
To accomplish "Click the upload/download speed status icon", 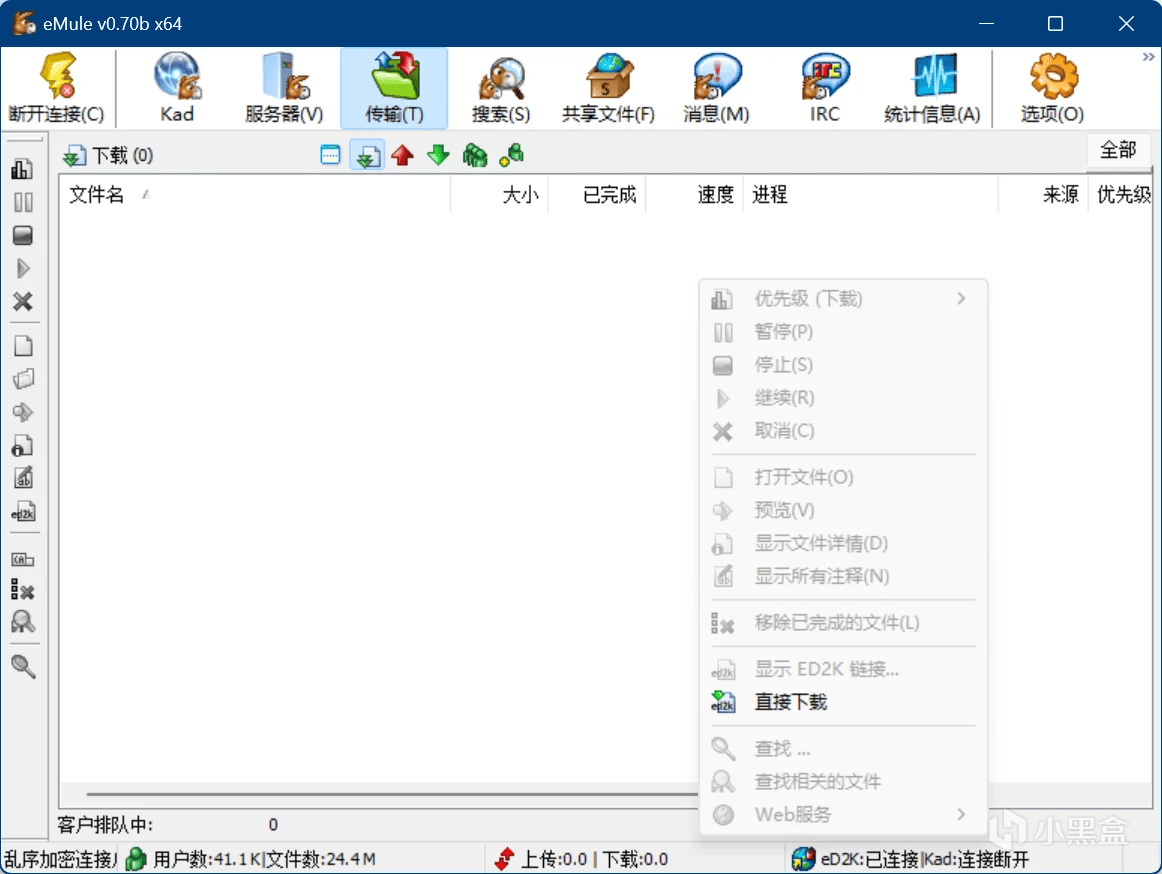I will tap(504, 859).
